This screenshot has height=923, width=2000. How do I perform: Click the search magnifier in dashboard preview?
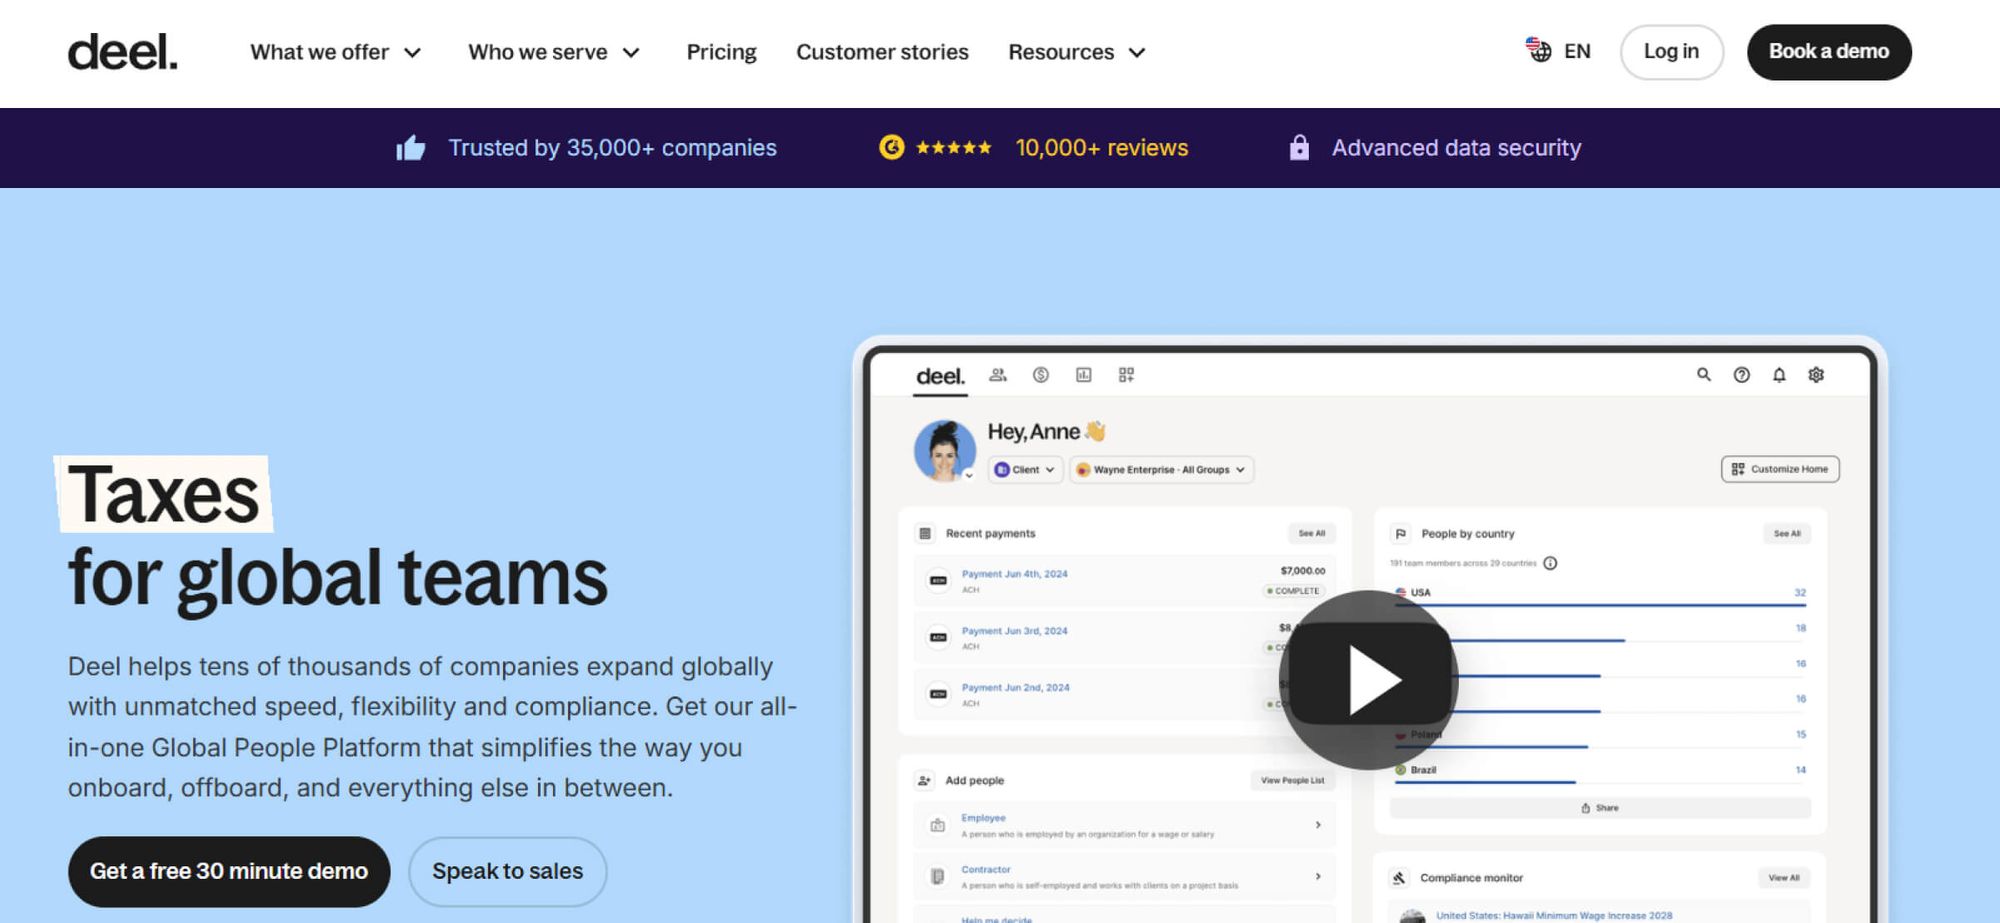(x=1703, y=374)
